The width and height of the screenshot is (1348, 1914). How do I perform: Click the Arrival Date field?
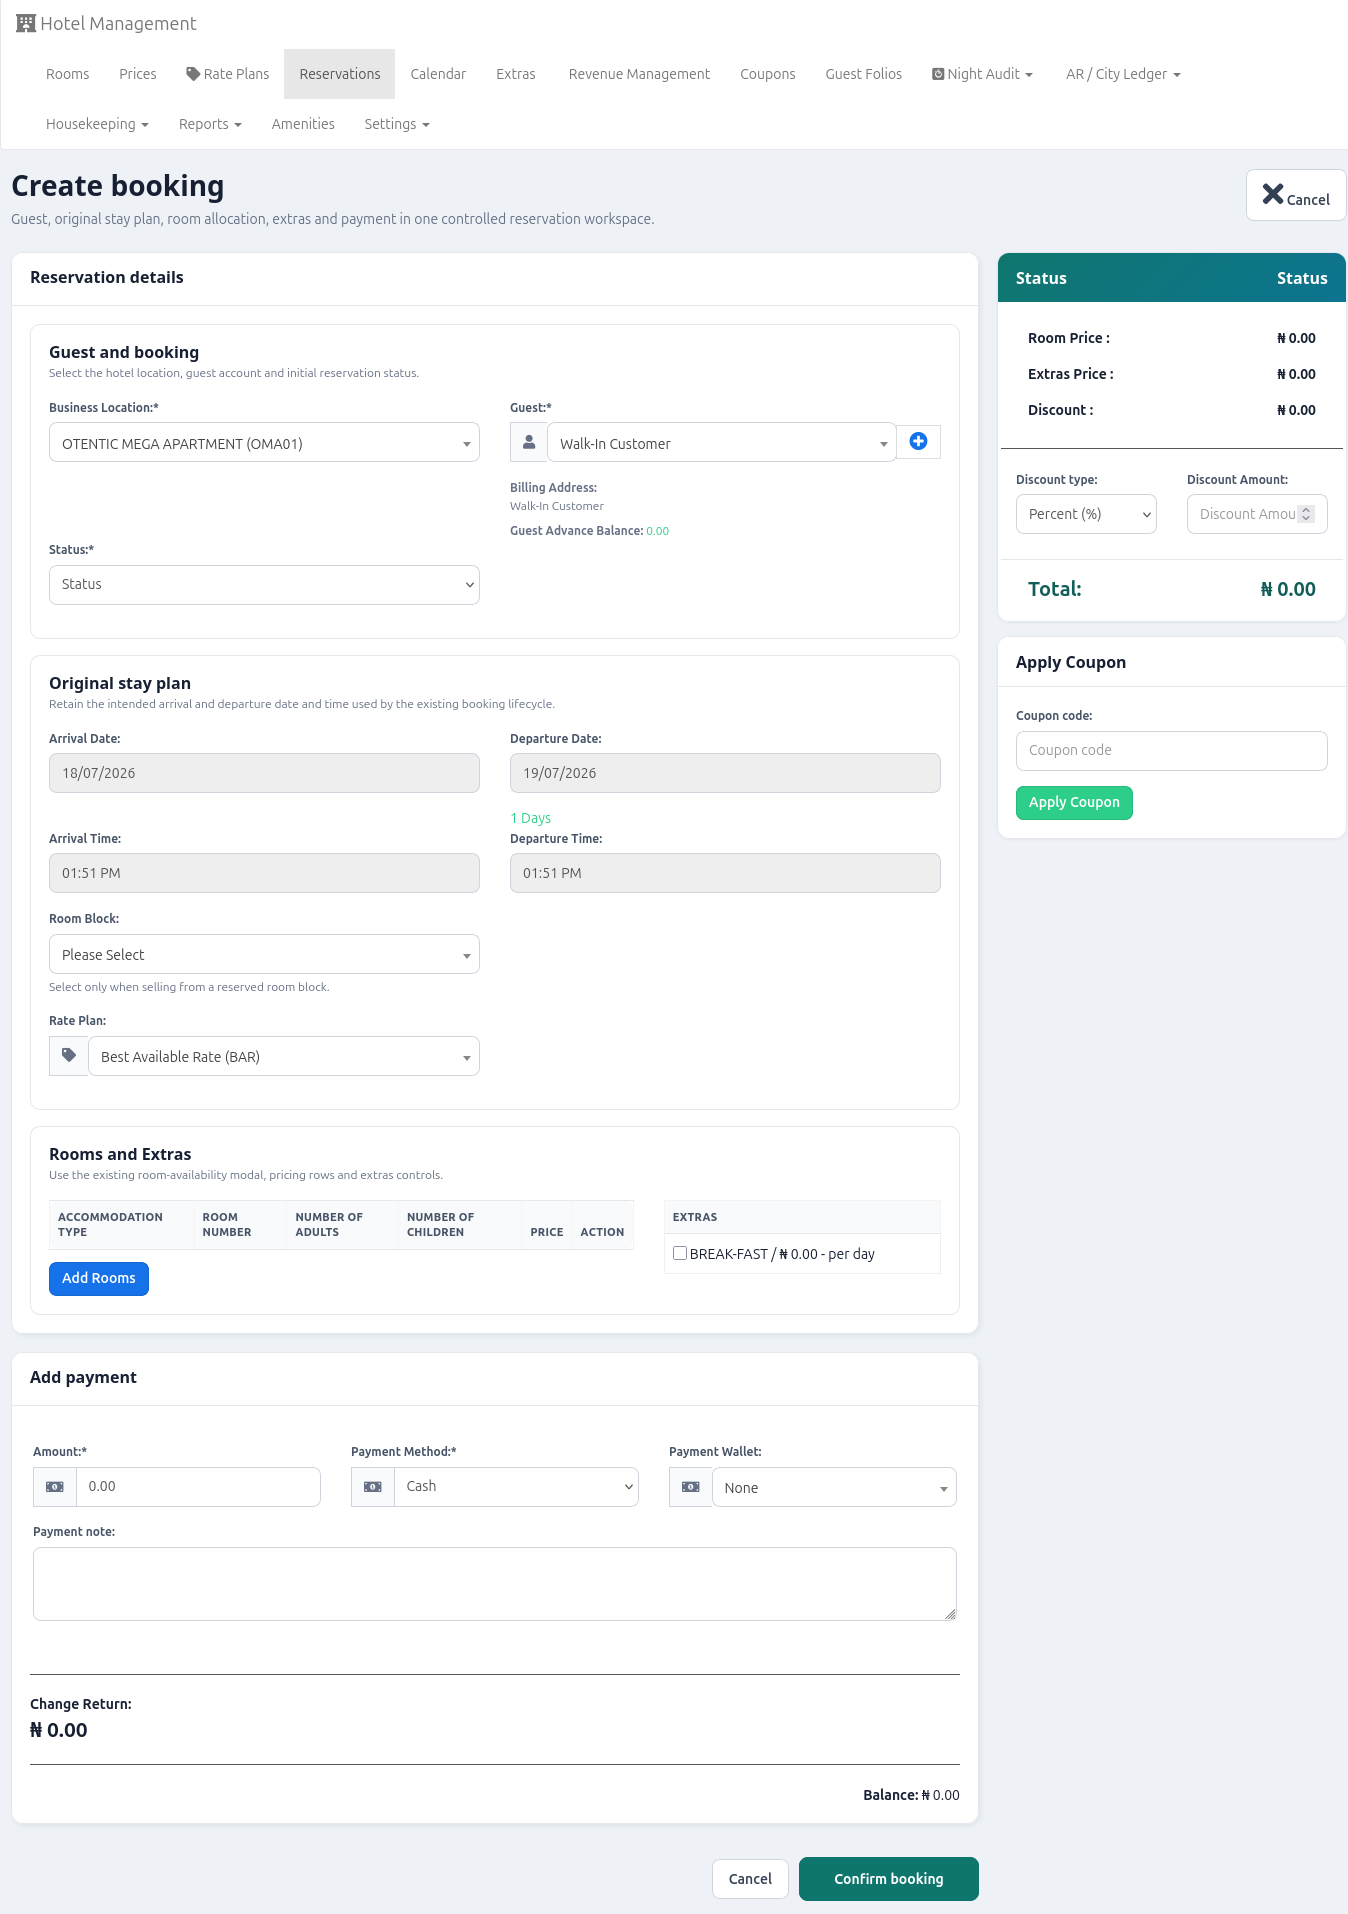pos(264,773)
